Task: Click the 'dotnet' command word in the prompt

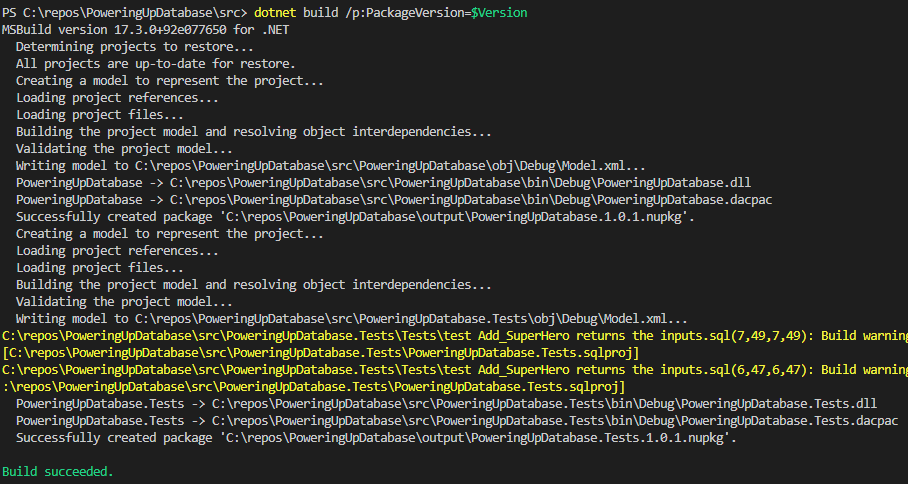Action: 274,13
